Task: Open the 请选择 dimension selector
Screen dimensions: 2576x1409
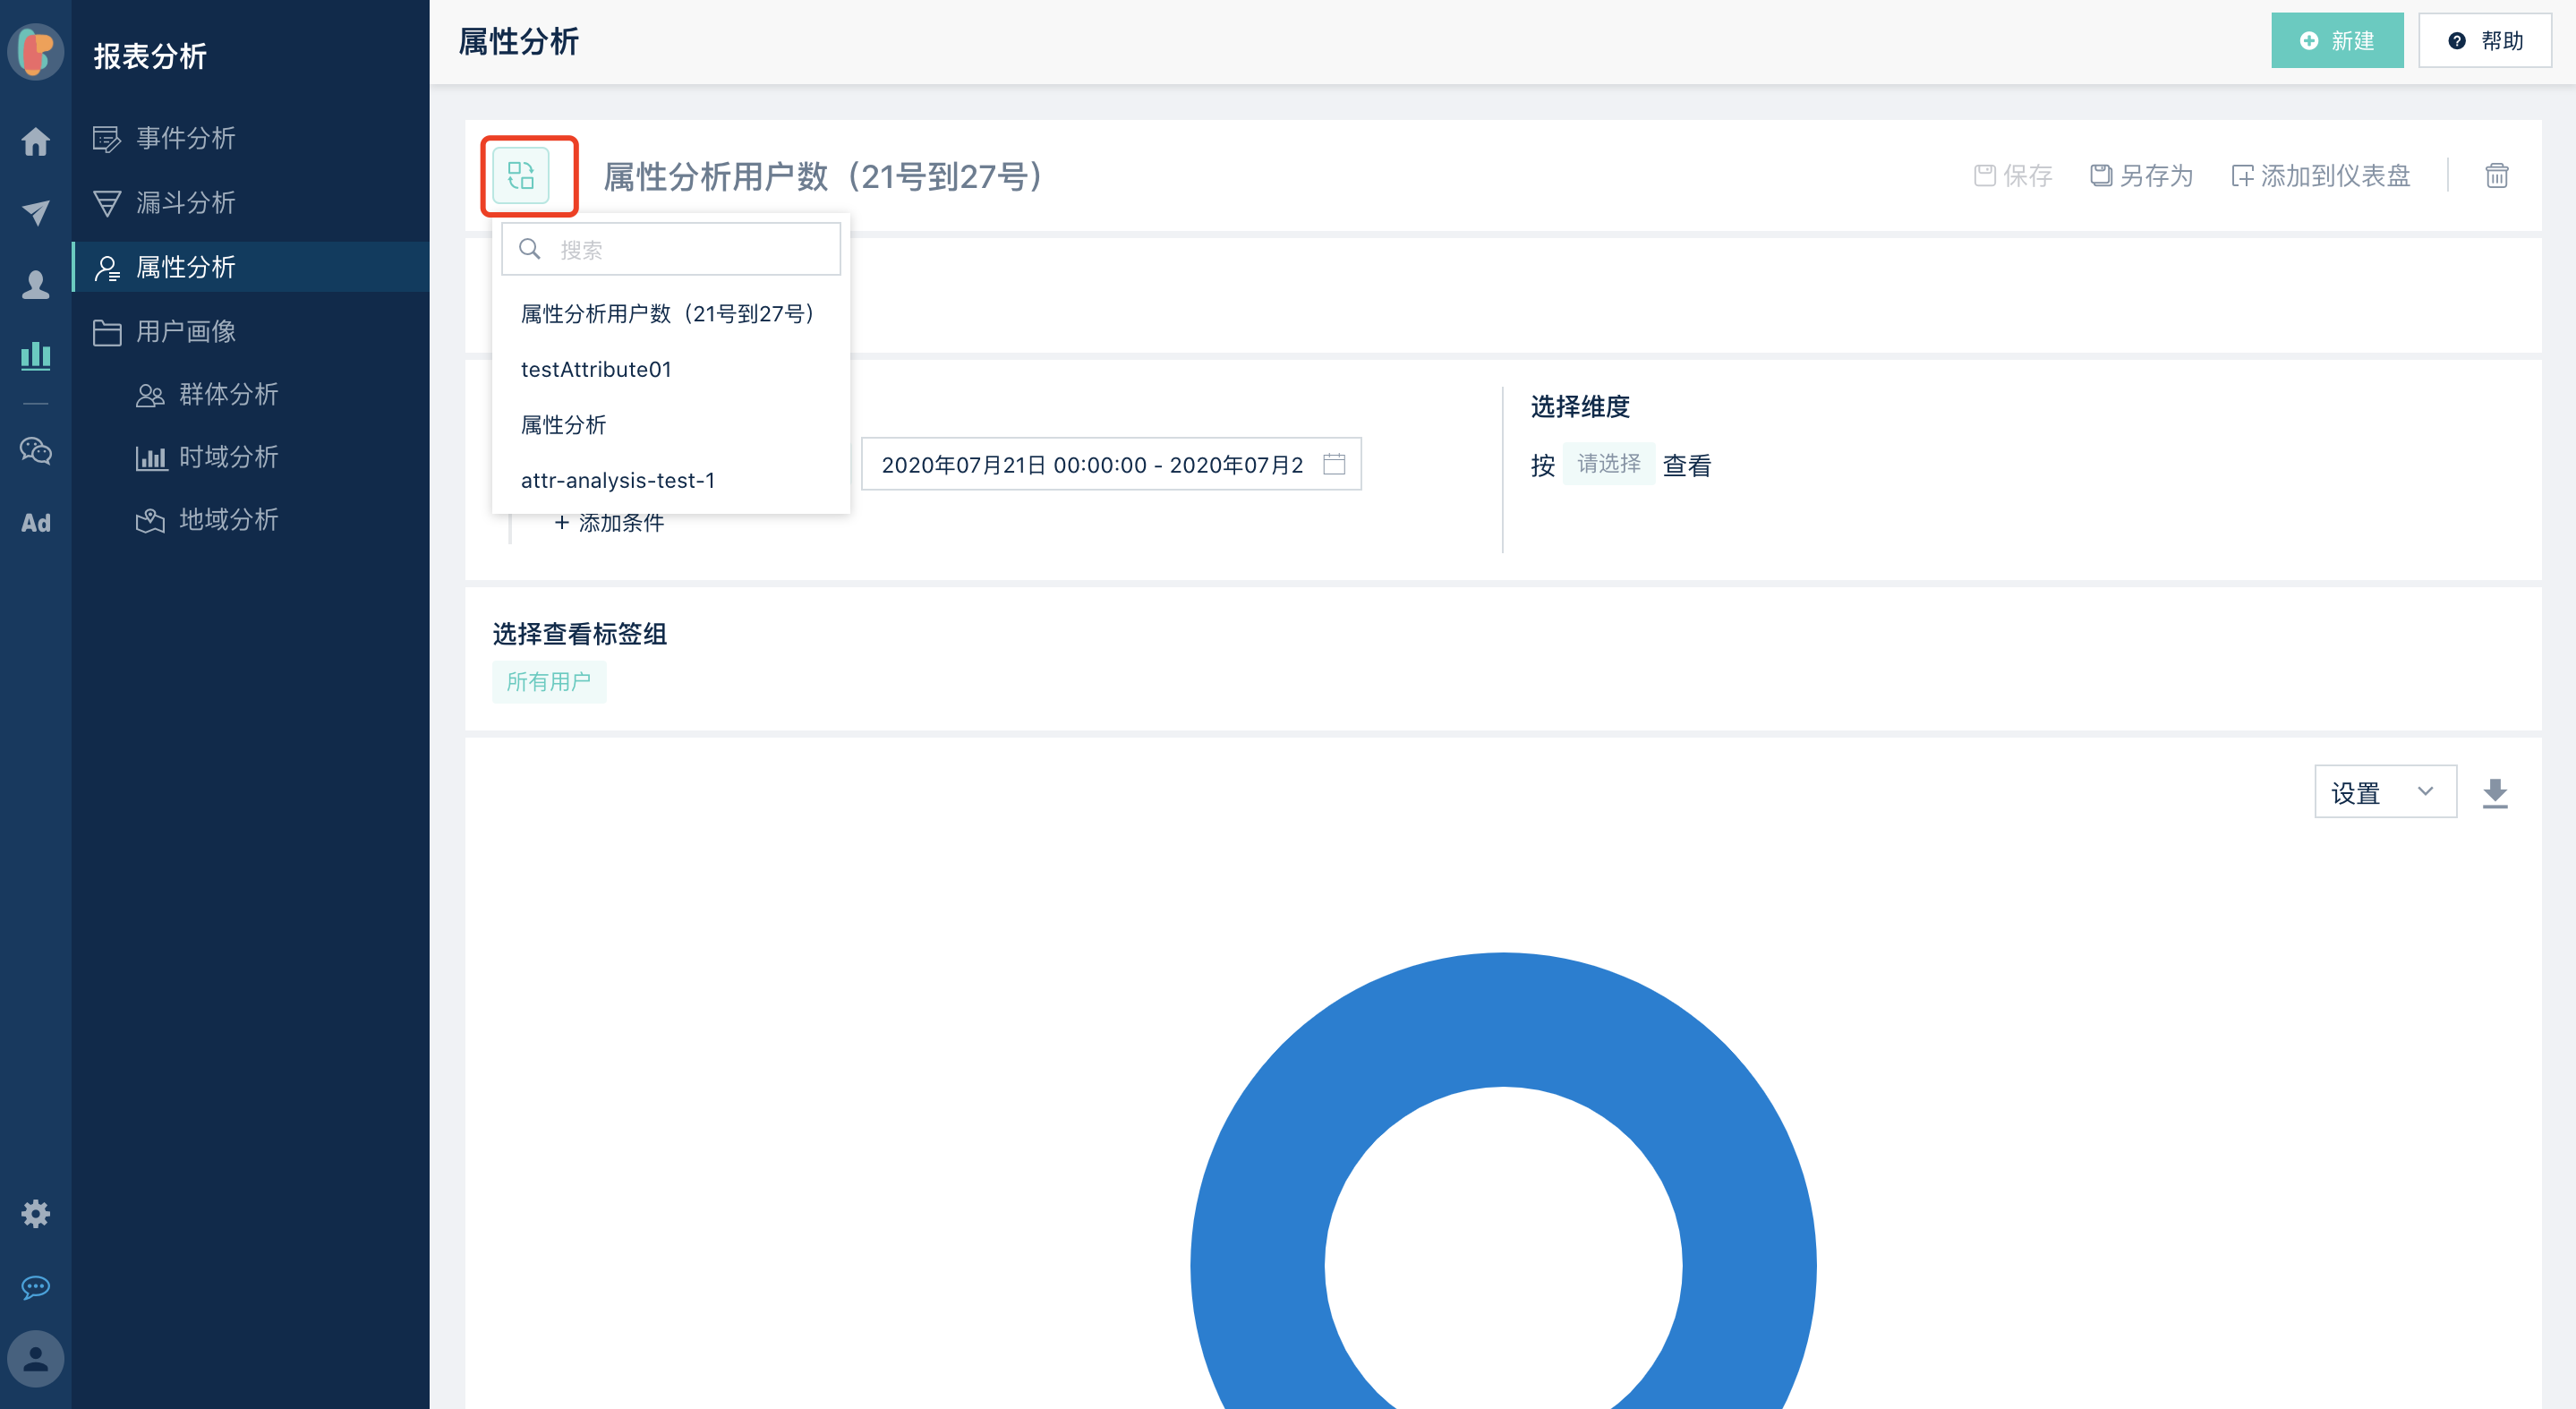Action: (x=1608, y=464)
